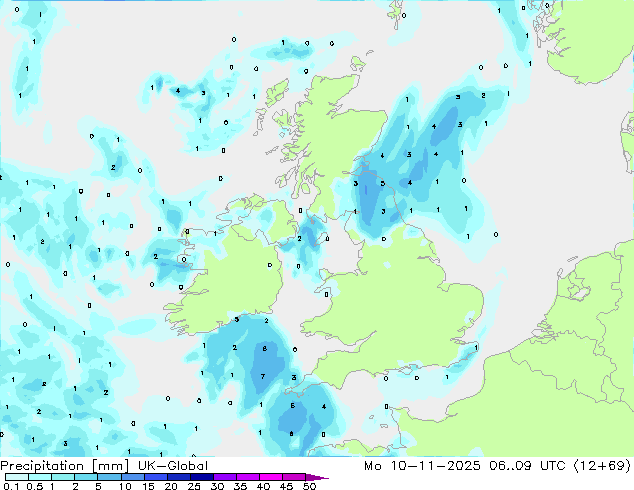Click the 10 to 15 mm legend swatch

coord(132,477)
